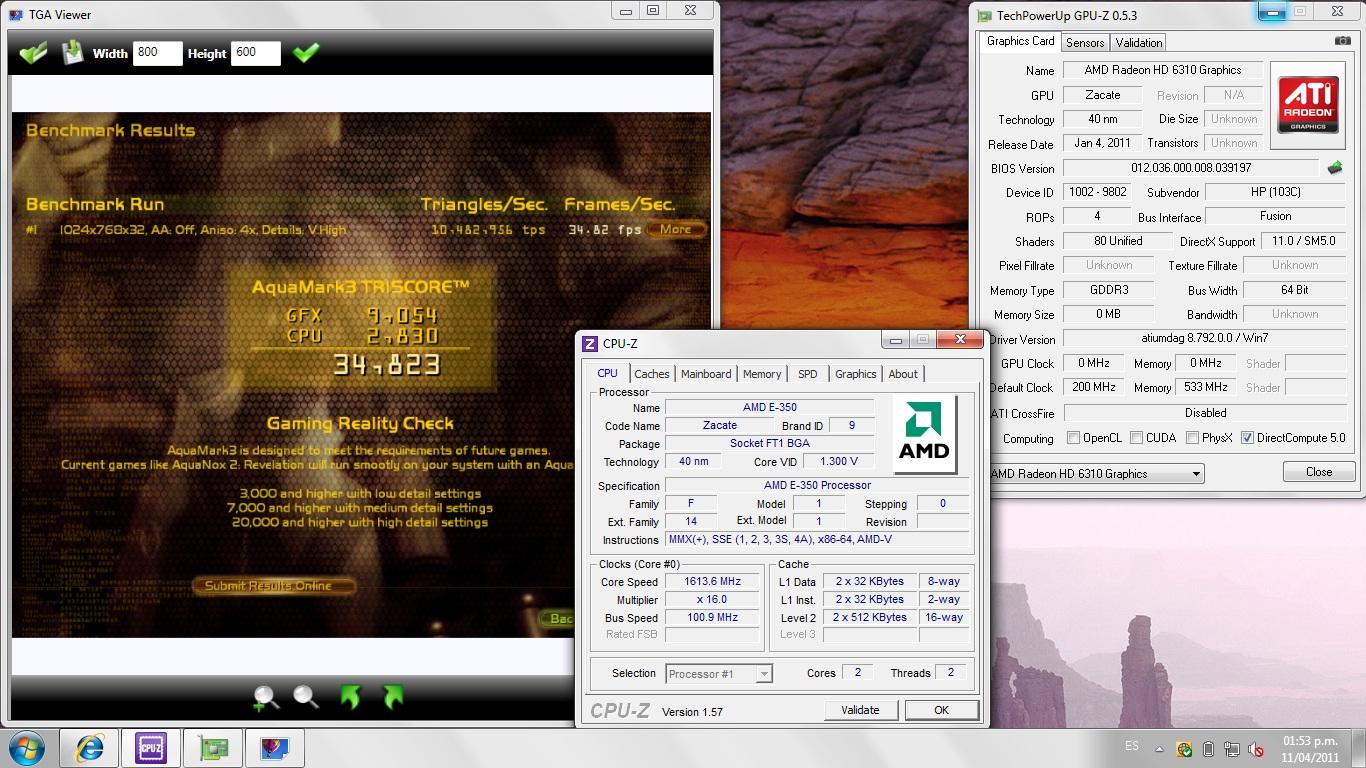The width and height of the screenshot is (1366, 768).
Task: Open the Validation tab in GPU-Z
Action: [1139, 43]
